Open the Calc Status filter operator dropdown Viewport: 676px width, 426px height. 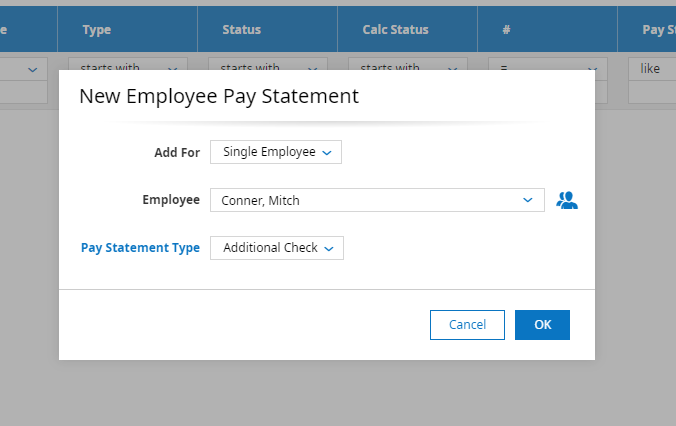coord(408,64)
